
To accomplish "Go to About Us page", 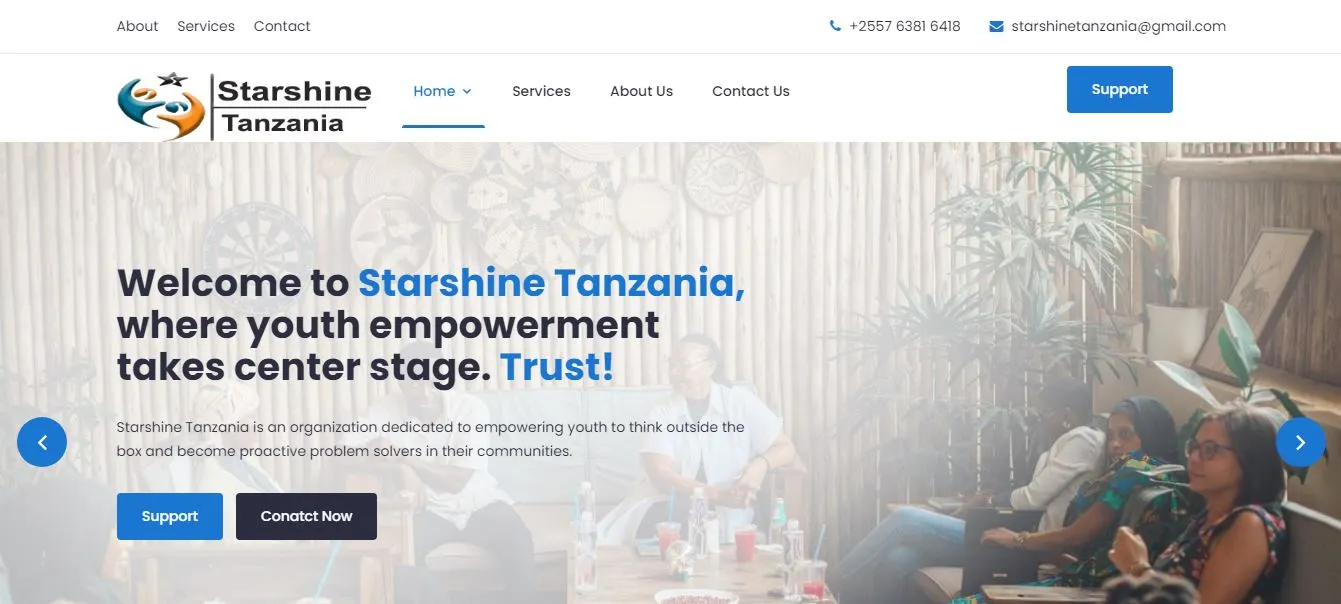I will point(641,91).
